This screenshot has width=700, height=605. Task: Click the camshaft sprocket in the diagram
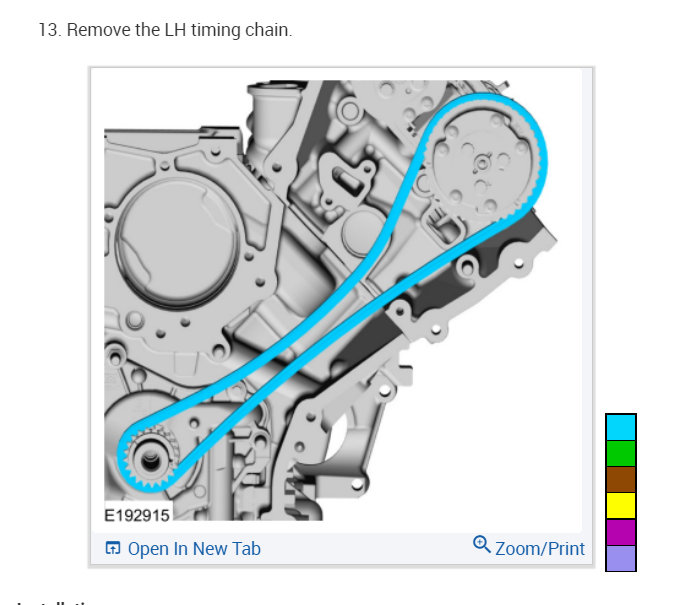click(484, 161)
